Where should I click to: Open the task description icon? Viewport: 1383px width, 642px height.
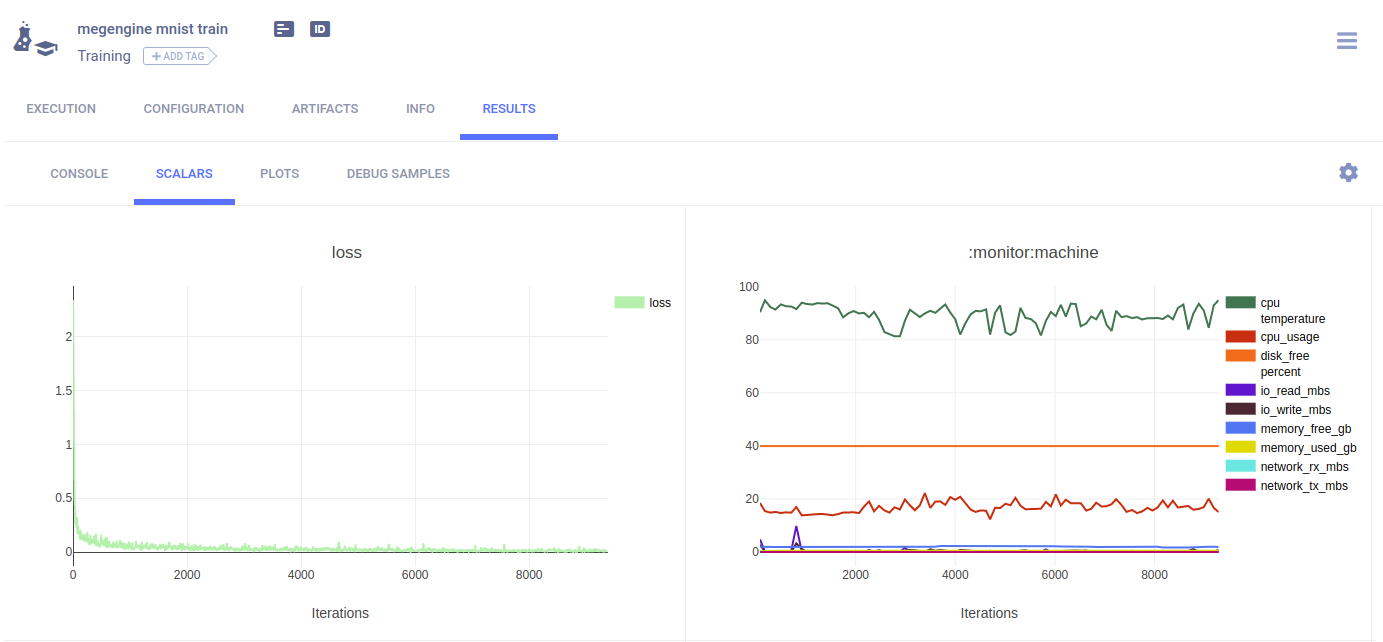point(284,29)
